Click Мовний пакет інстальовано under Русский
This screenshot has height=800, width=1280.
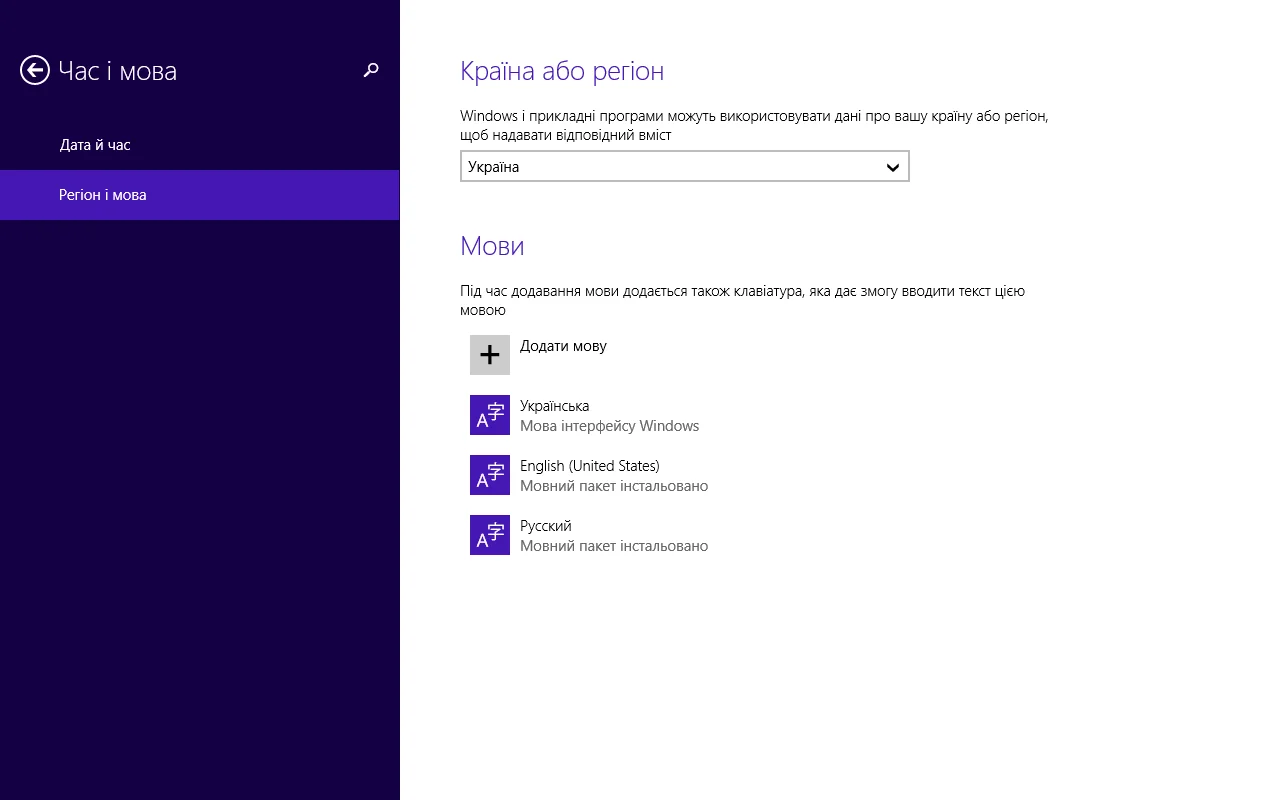[614, 546]
